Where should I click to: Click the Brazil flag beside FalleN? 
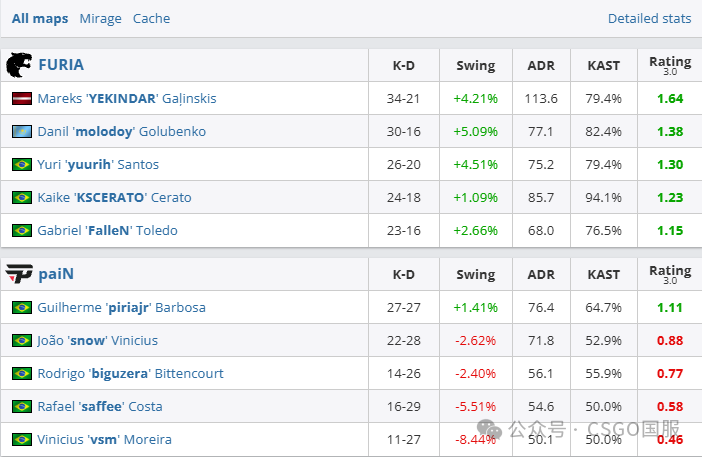point(22,231)
